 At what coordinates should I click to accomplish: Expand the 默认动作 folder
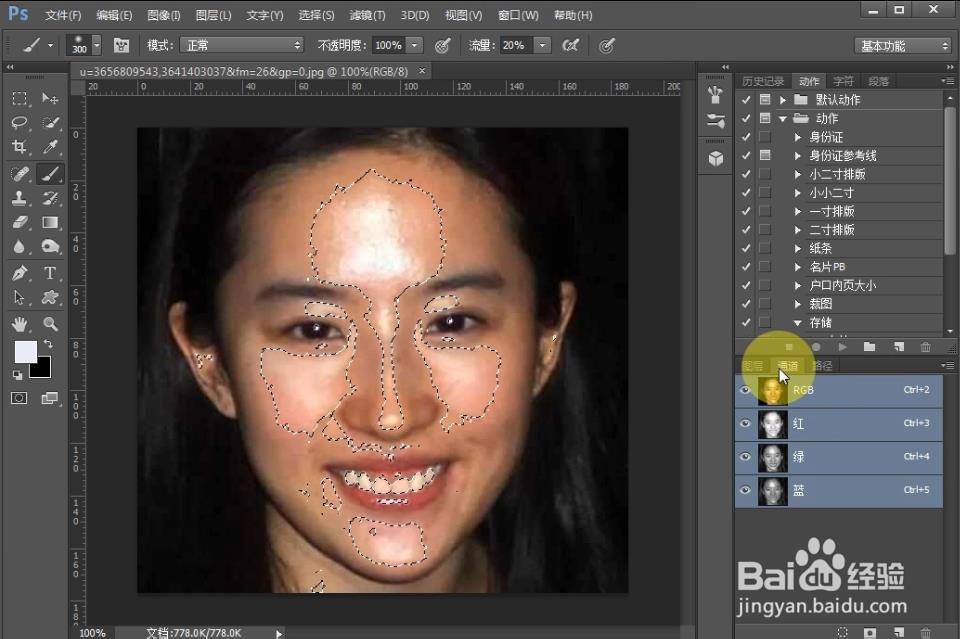(783, 100)
